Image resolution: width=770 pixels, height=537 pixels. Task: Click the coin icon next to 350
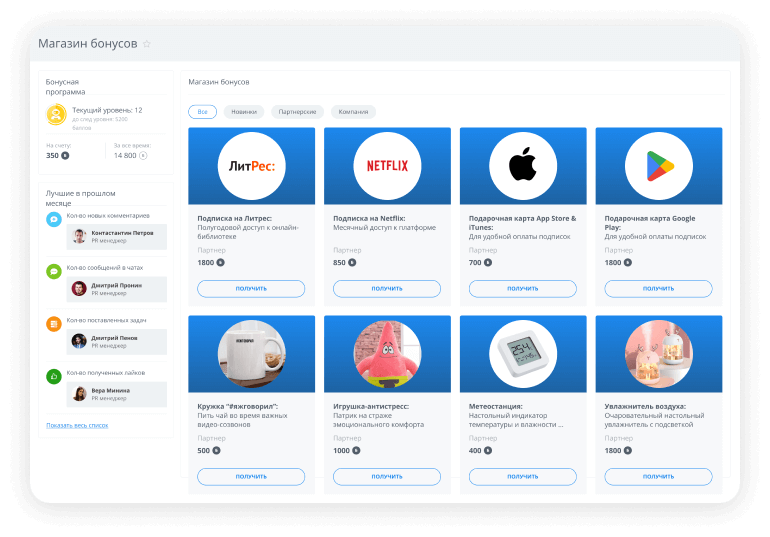click(x=65, y=156)
